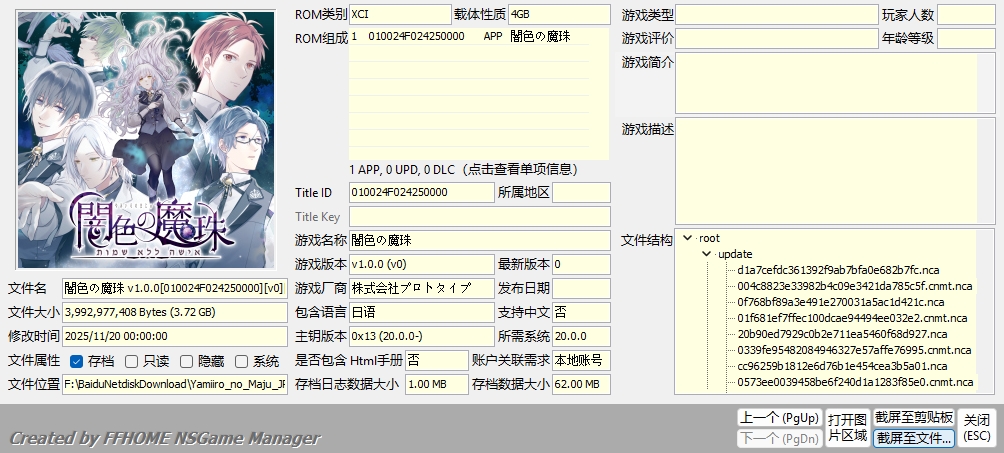Save screenshot to file 截屏至文件...
This screenshot has height=453, width=1004.
(914, 438)
